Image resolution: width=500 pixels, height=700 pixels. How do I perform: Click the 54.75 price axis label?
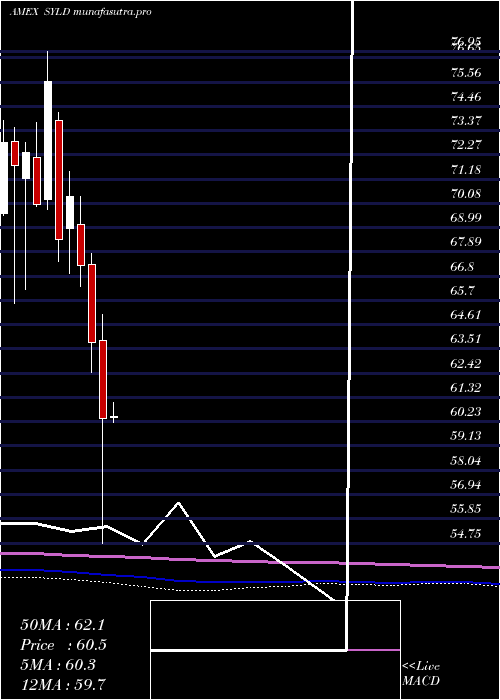pos(466,533)
